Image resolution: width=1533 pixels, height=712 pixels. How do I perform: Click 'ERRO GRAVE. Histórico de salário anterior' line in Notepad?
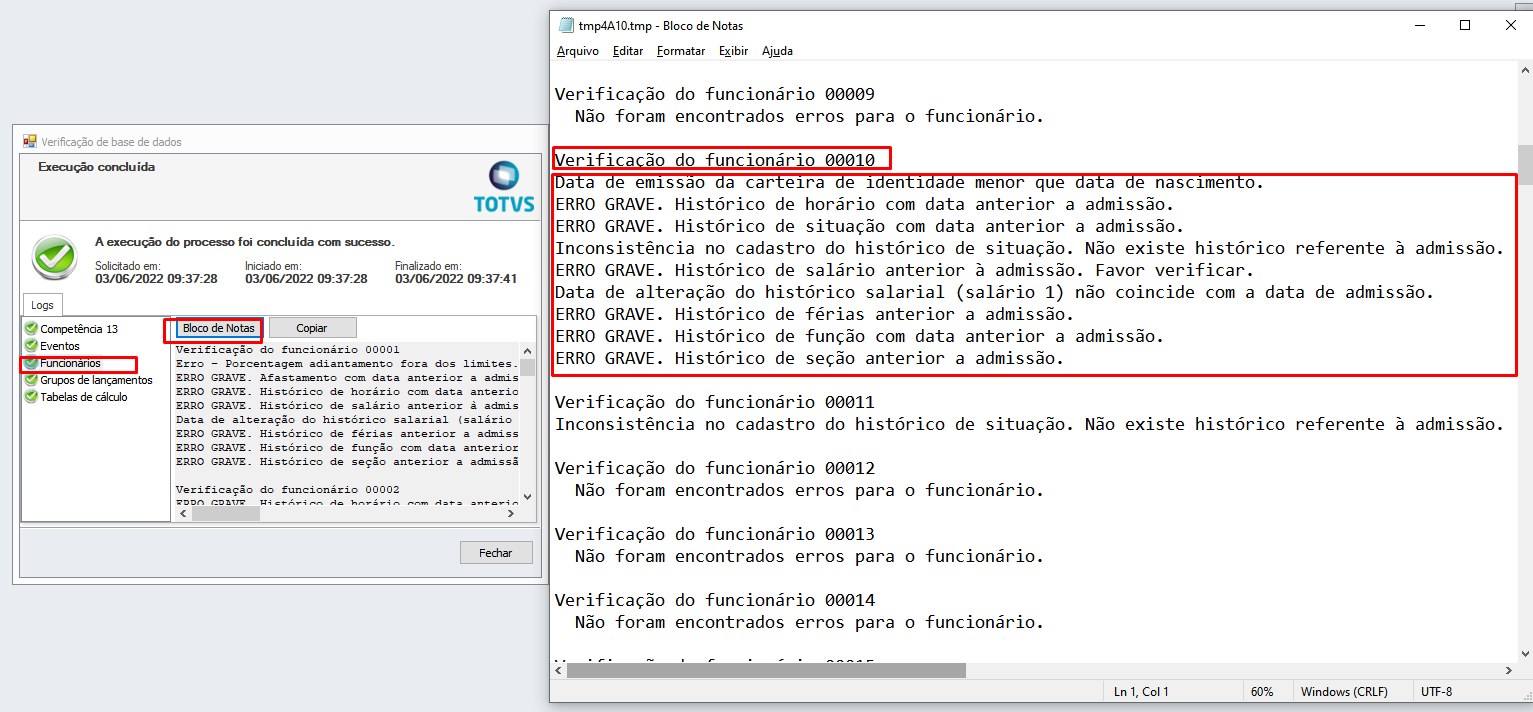(x=905, y=270)
